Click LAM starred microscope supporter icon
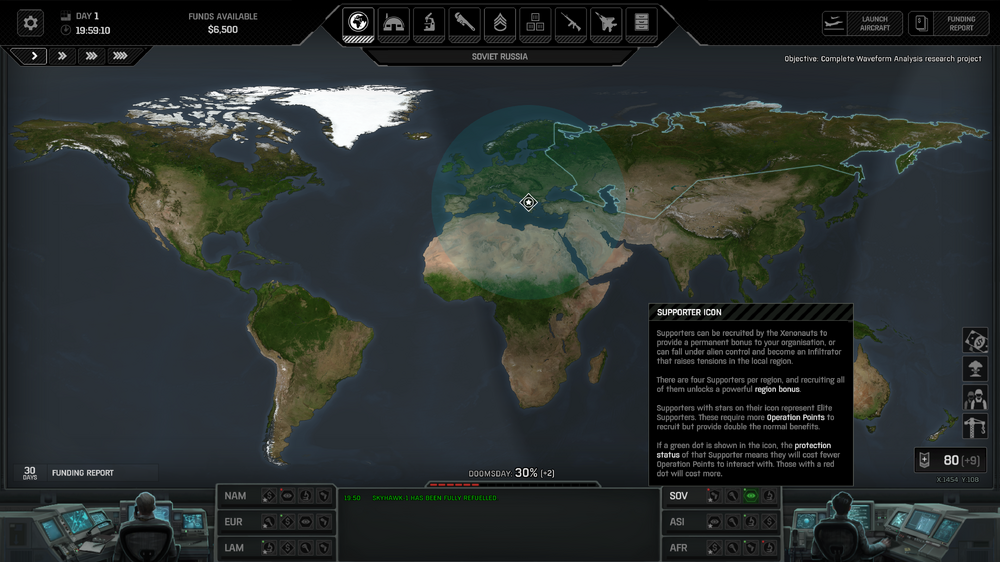 pyautogui.click(x=268, y=548)
